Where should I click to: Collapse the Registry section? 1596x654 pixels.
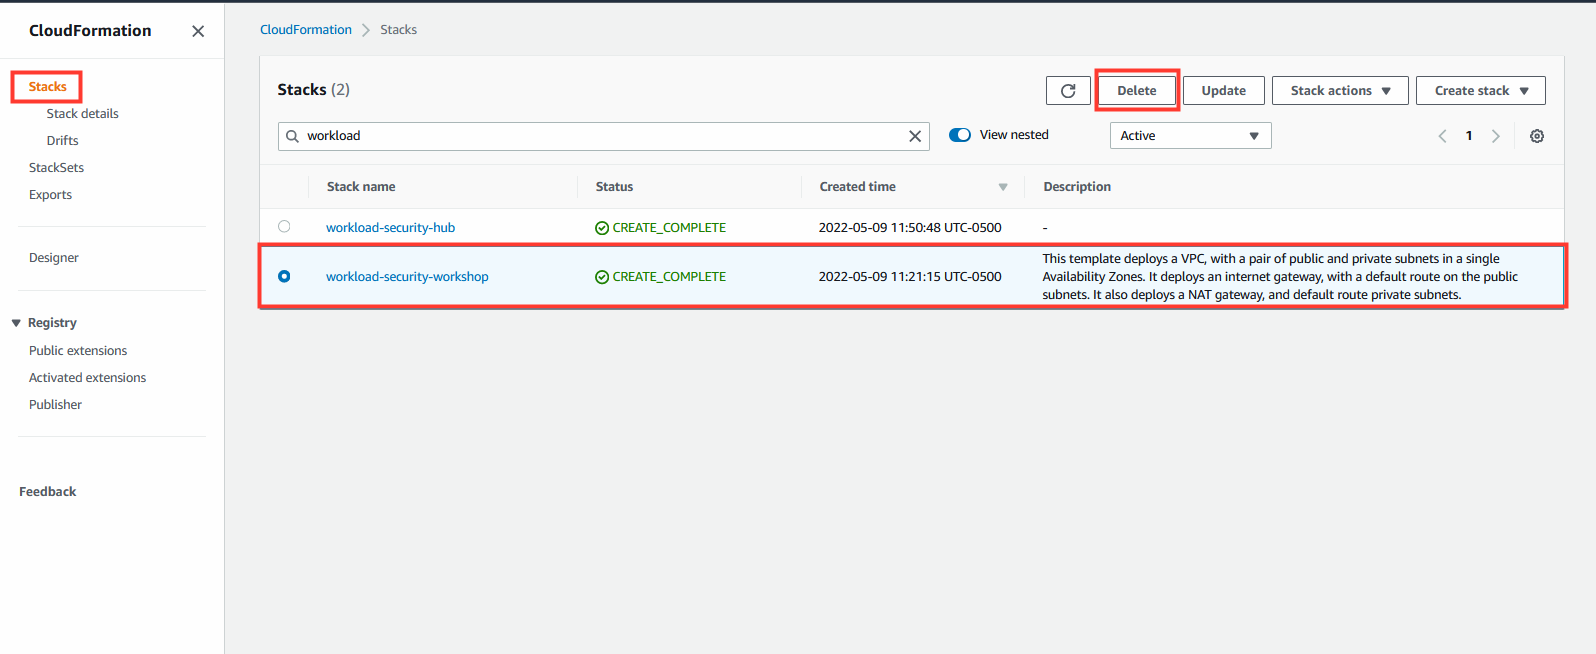tap(16, 323)
